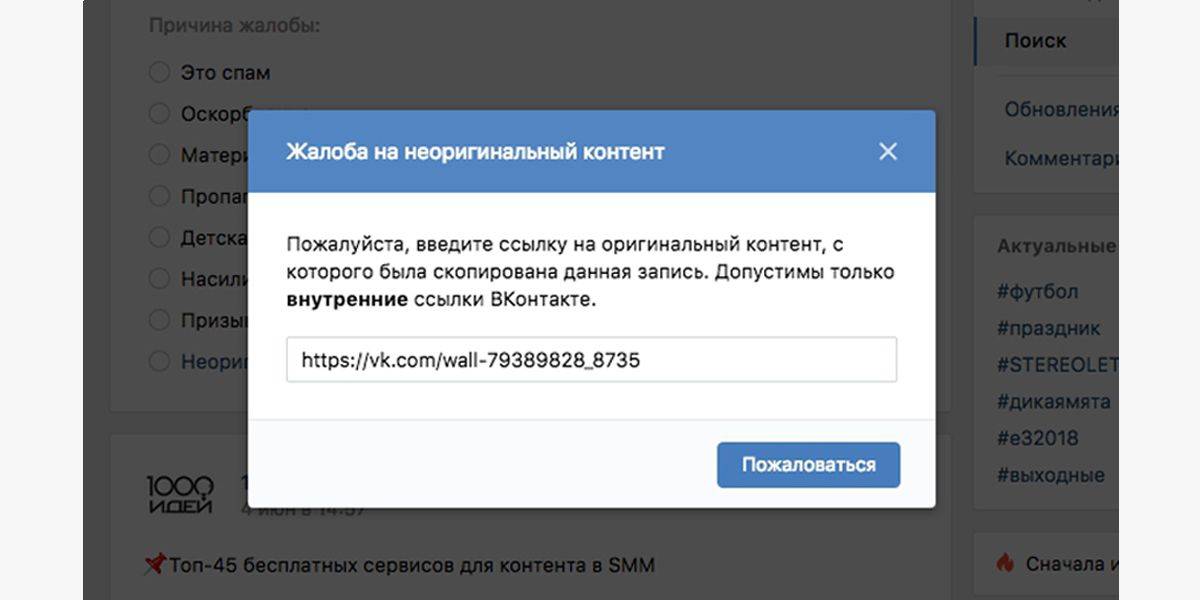Select the radio button starting with 'Матери'
The image size is (1200, 600).
pos(159,155)
